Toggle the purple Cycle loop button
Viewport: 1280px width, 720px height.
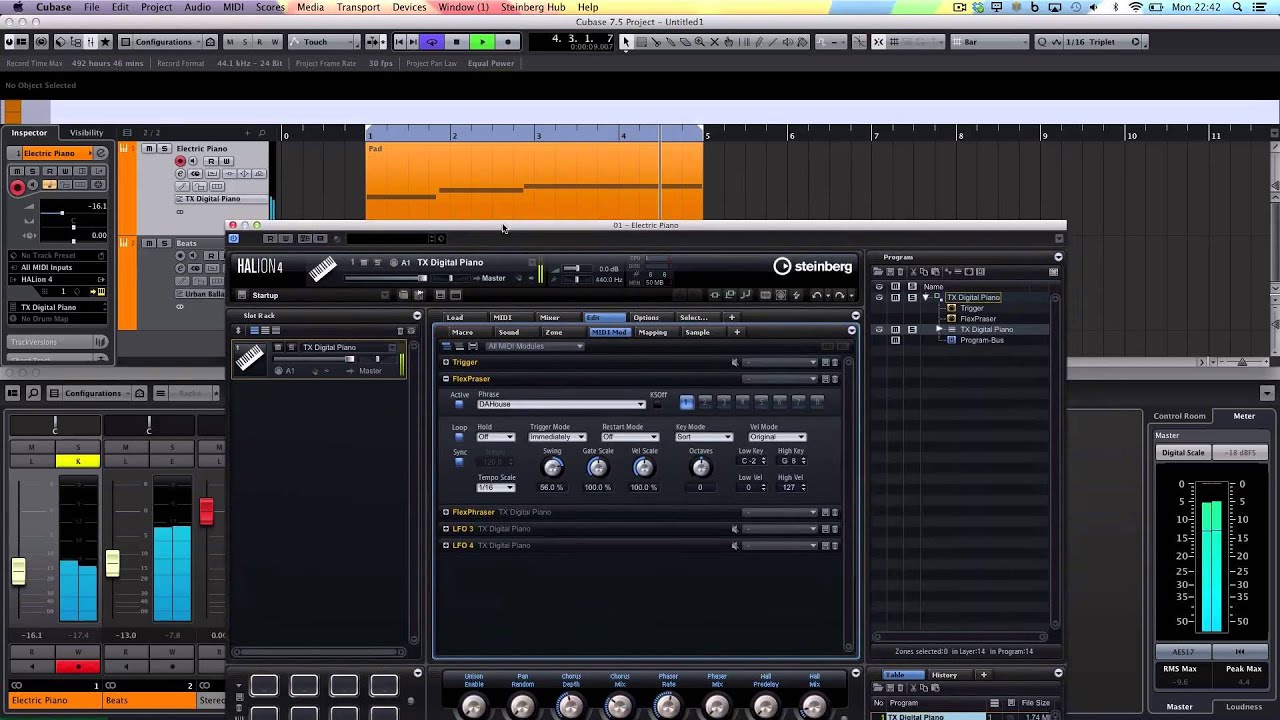click(x=432, y=42)
